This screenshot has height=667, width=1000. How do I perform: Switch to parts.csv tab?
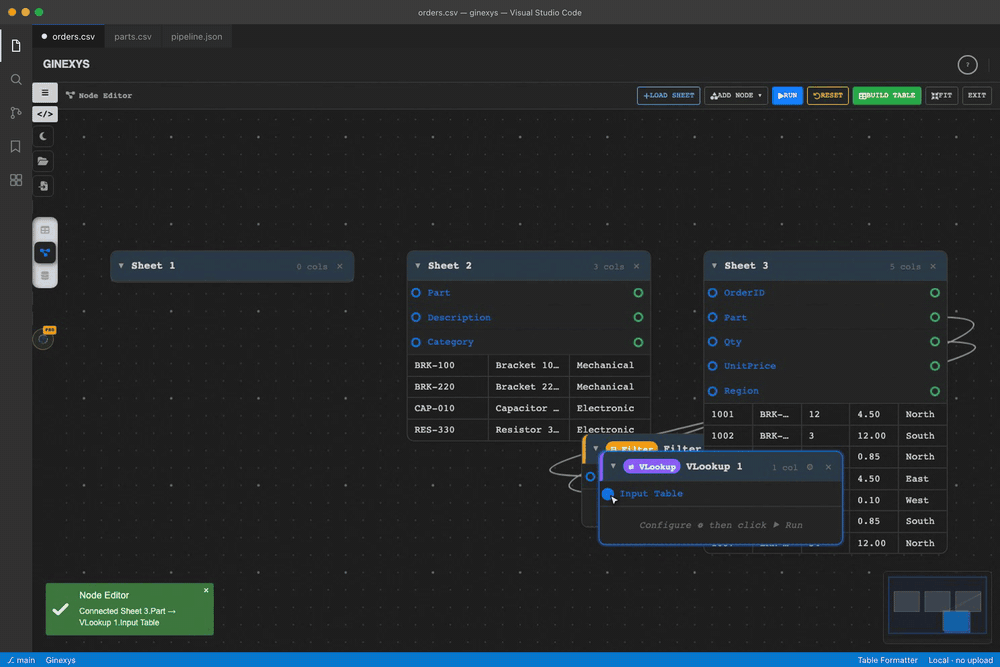(x=133, y=37)
